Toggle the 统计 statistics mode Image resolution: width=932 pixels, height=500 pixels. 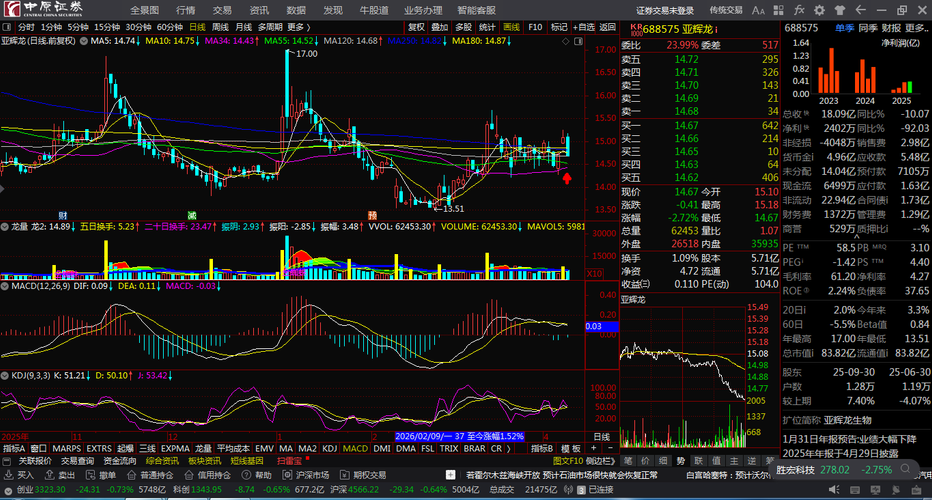point(487,27)
